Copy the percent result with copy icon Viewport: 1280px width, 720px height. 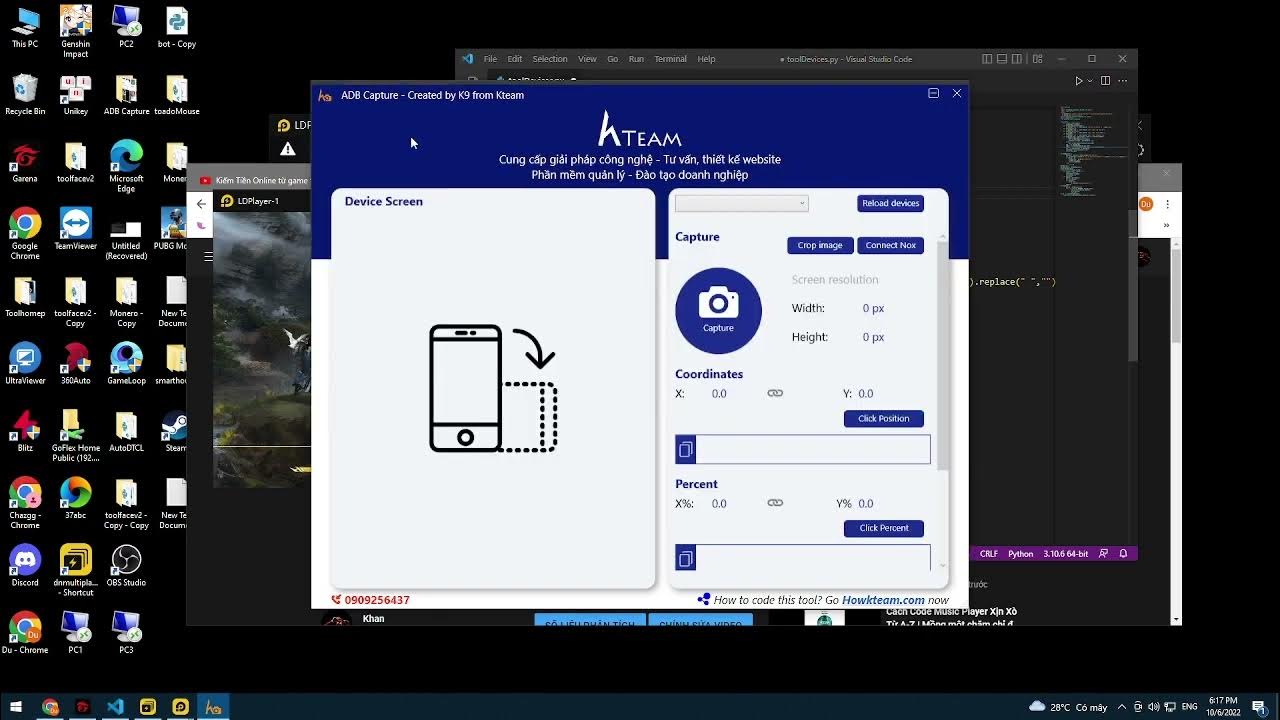(x=685, y=559)
